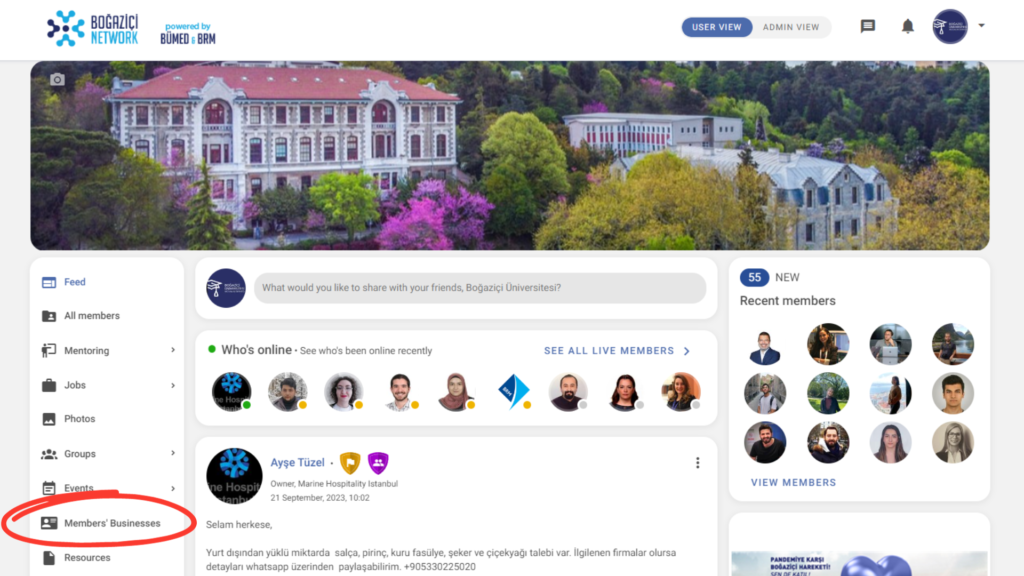This screenshot has height=576, width=1024.
Task: Expand the Groups submenu arrow
Action: click(x=173, y=453)
